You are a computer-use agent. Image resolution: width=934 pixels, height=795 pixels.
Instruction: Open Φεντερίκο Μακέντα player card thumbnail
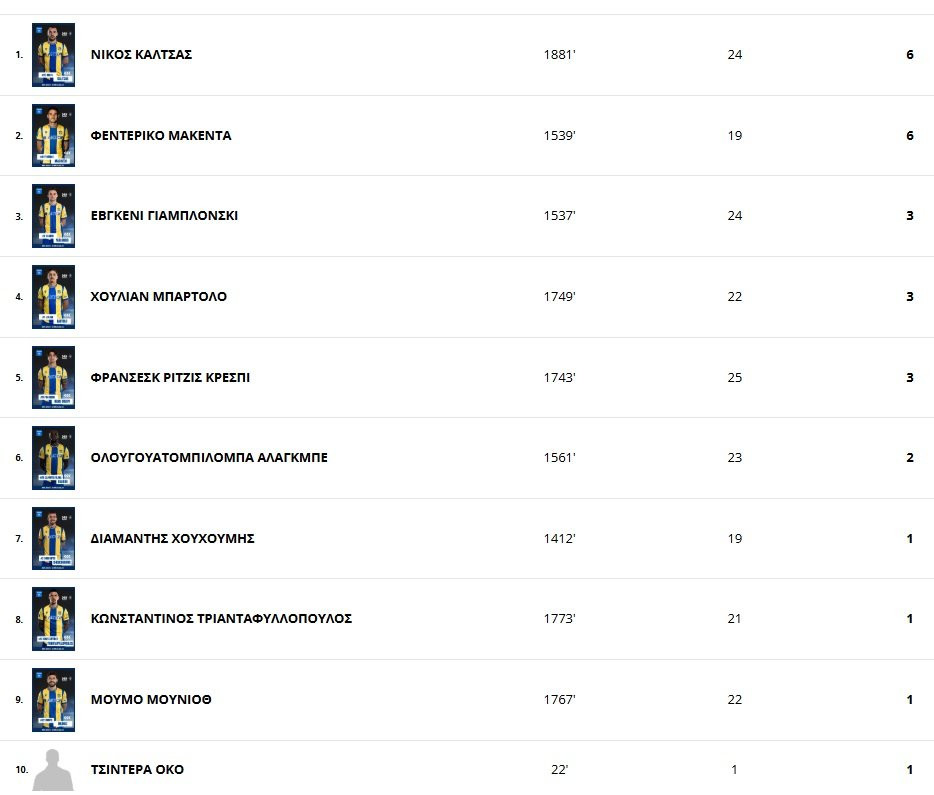(x=53, y=135)
